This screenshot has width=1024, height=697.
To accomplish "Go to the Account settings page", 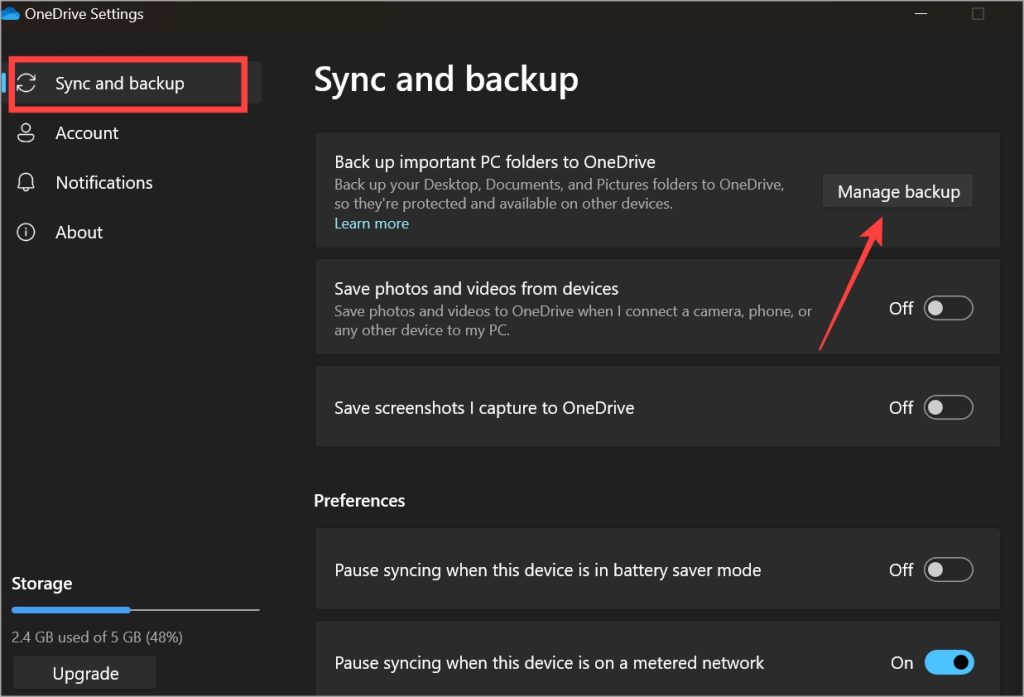I will click(87, 133).
